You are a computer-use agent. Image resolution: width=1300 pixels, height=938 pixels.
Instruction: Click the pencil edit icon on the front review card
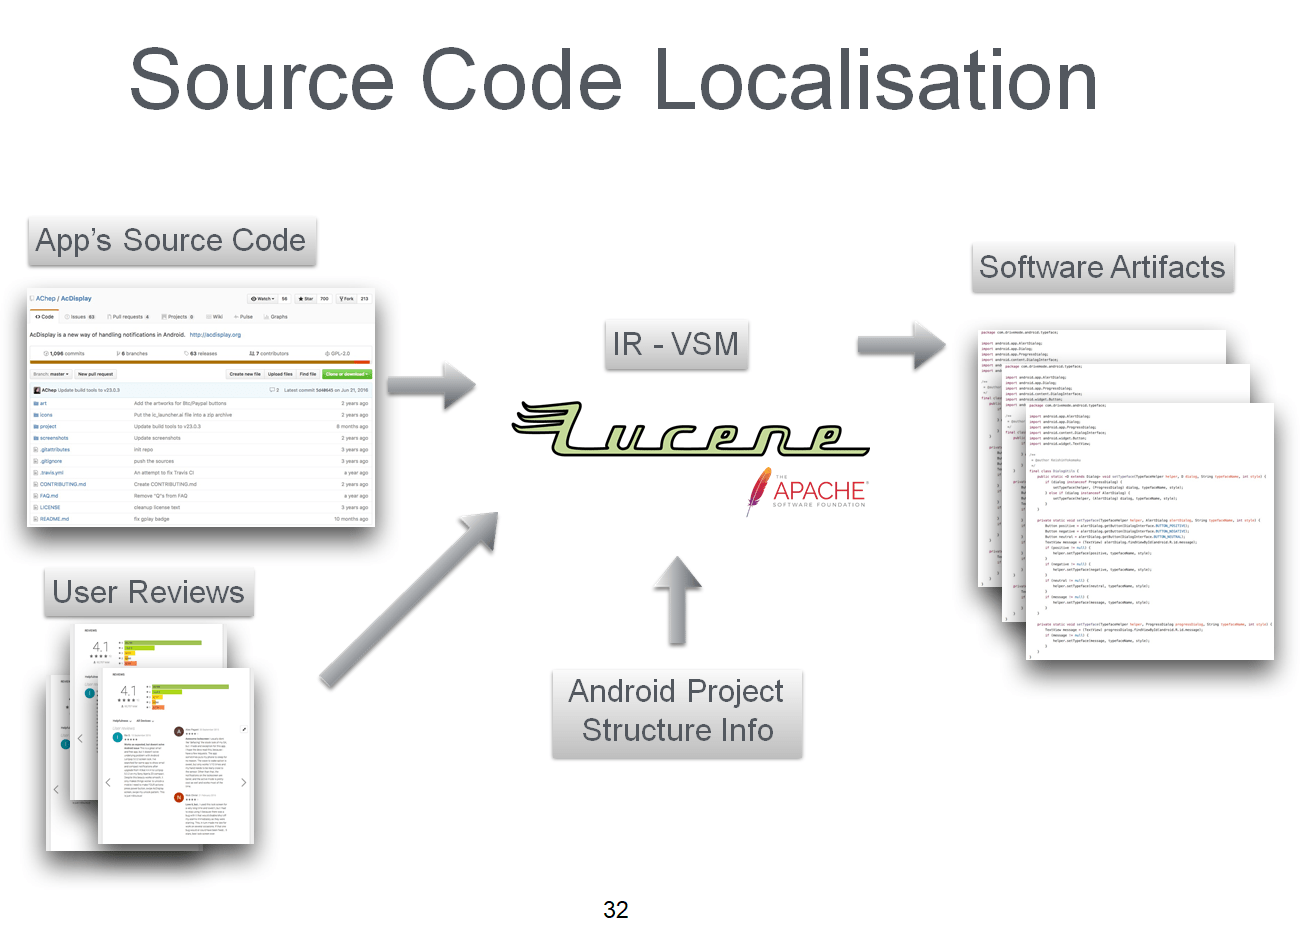(x=244, y=730)
